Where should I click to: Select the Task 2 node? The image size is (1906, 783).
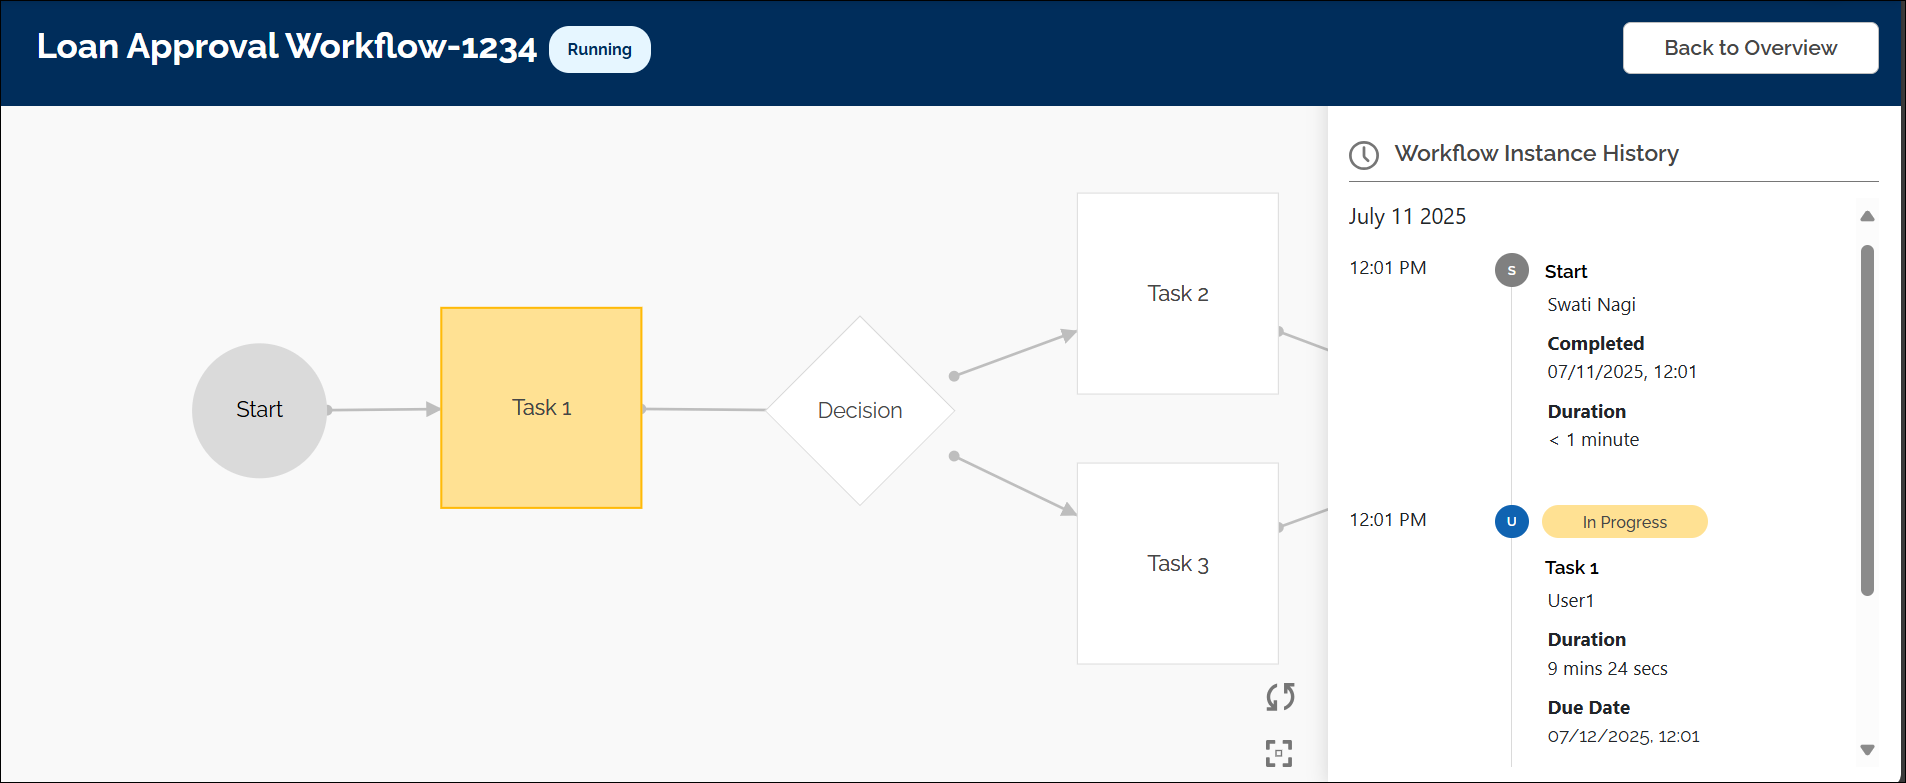[1177, 292]
